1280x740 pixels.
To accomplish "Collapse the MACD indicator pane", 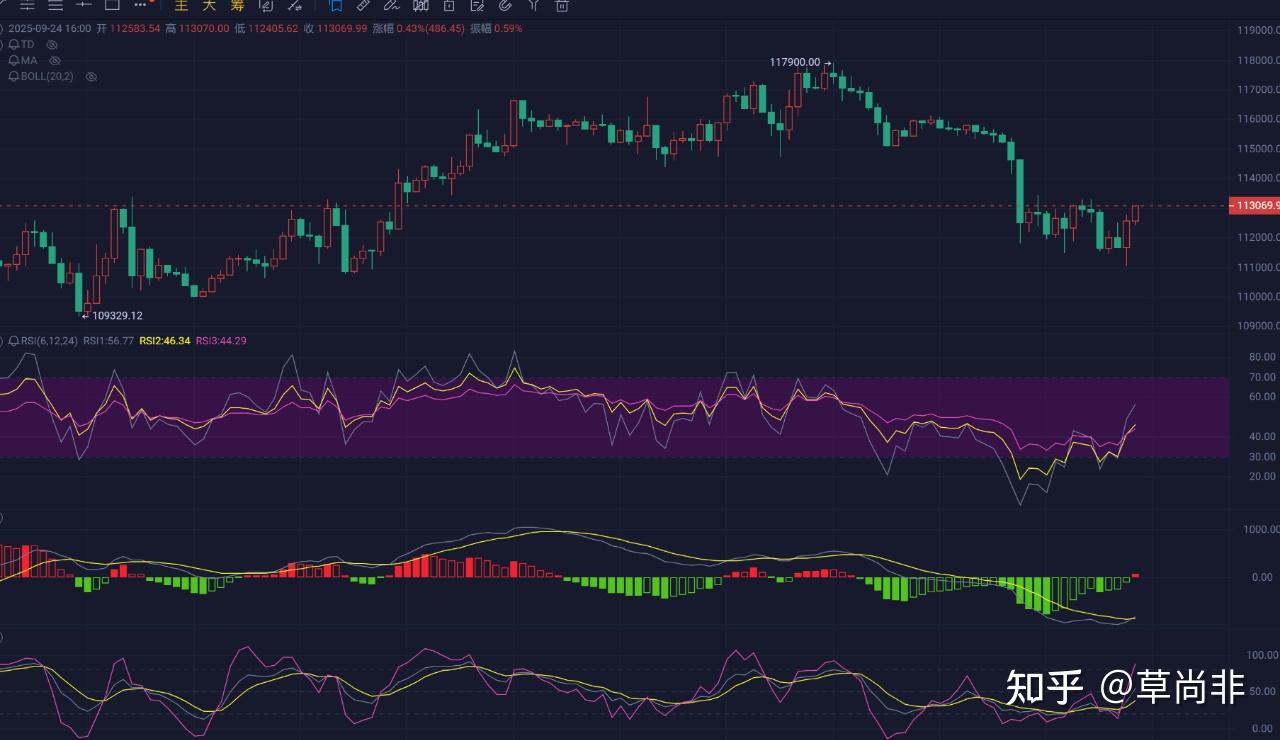I will 2,518.
